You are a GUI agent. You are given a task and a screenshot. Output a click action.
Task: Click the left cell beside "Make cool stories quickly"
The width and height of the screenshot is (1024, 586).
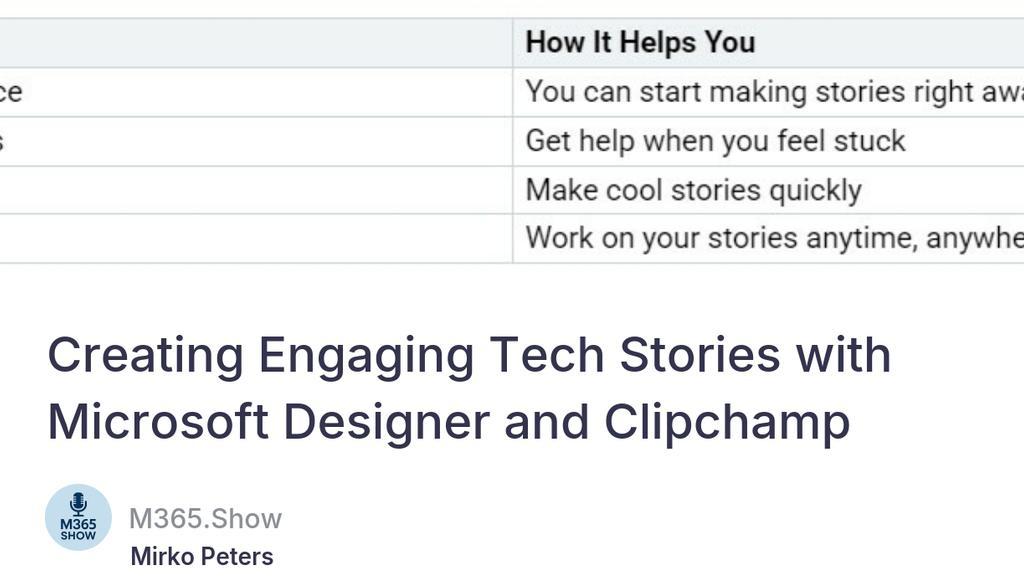click(250, 190)
